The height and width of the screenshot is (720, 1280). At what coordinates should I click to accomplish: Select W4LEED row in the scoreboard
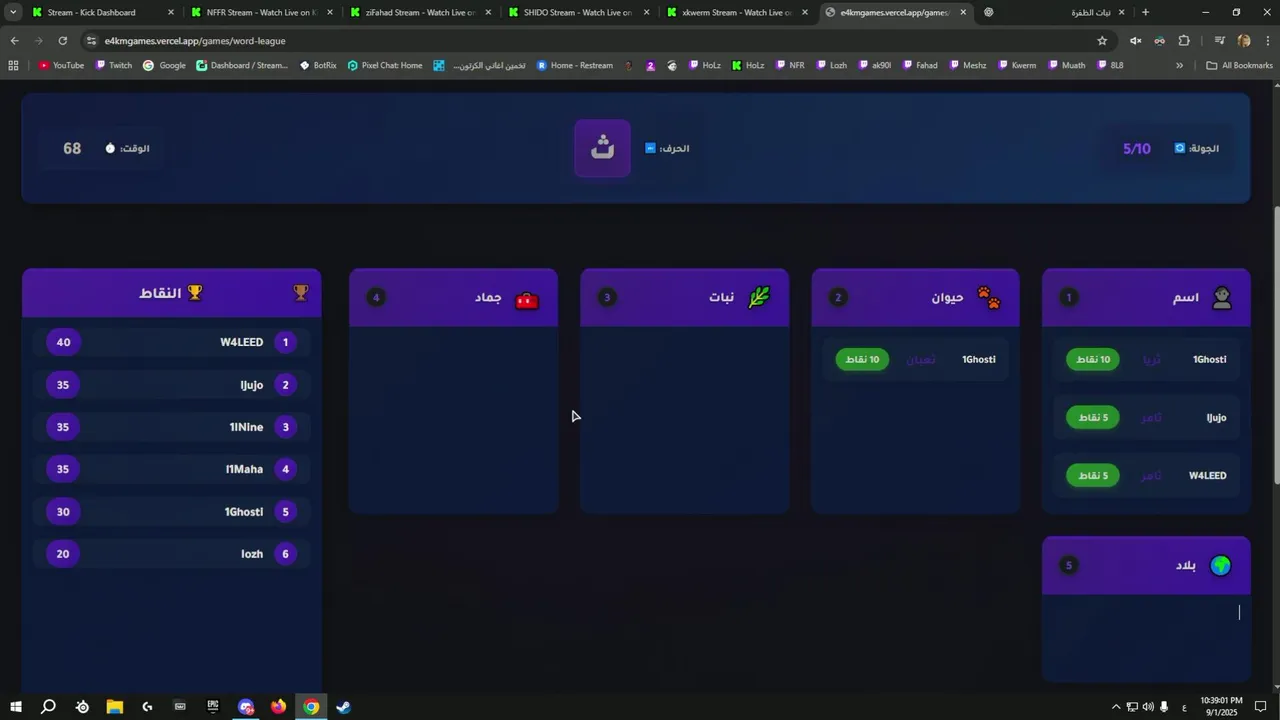click(171, 343)
